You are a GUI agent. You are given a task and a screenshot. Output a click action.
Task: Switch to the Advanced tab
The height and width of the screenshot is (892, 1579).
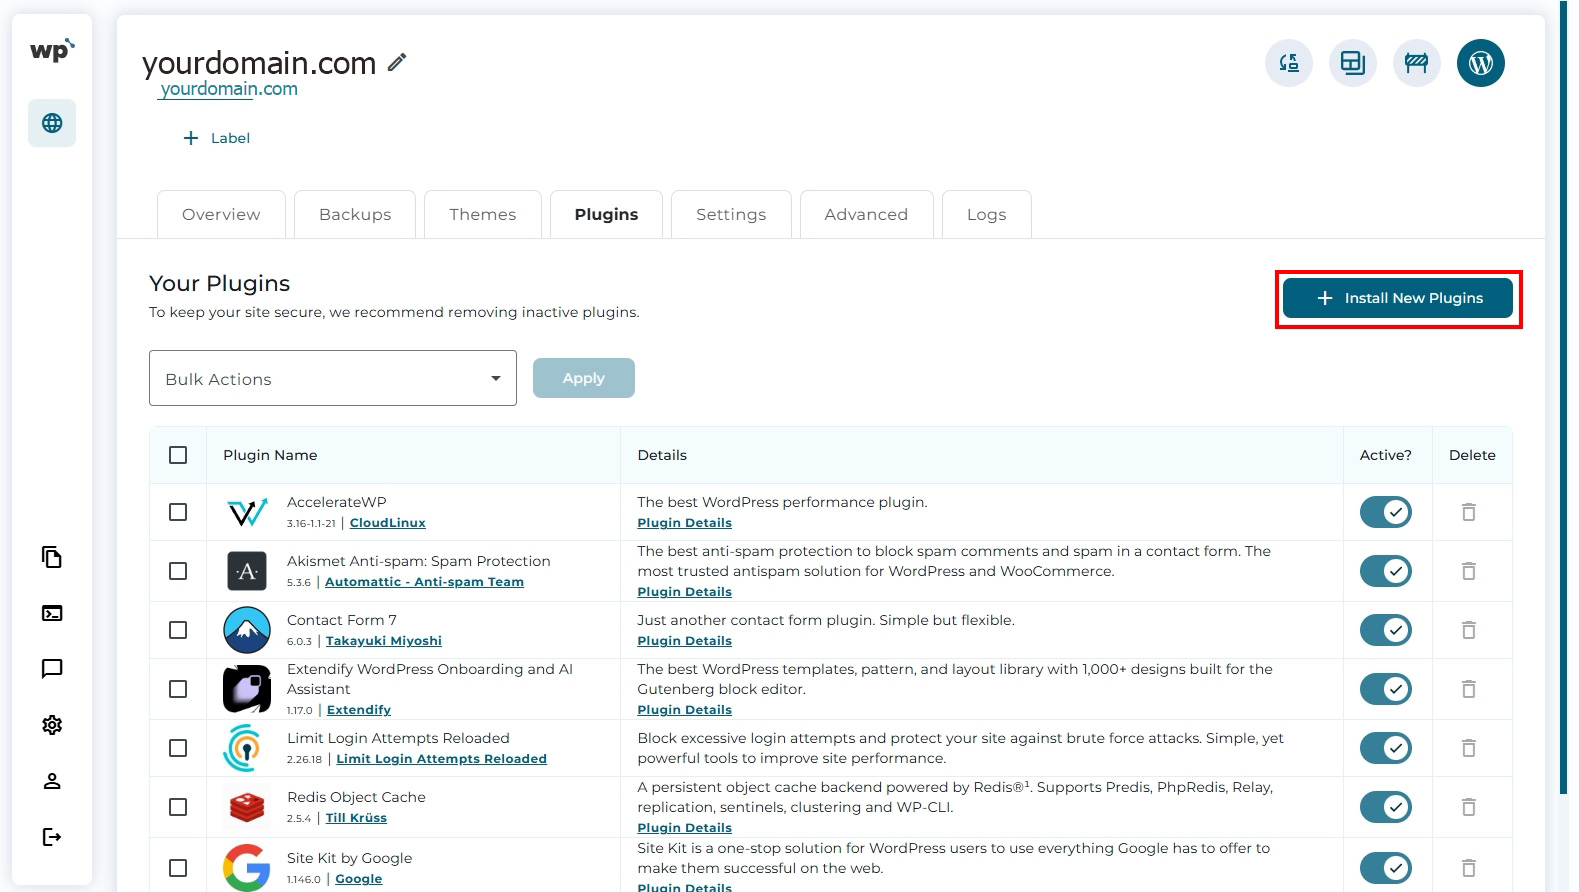866,214
